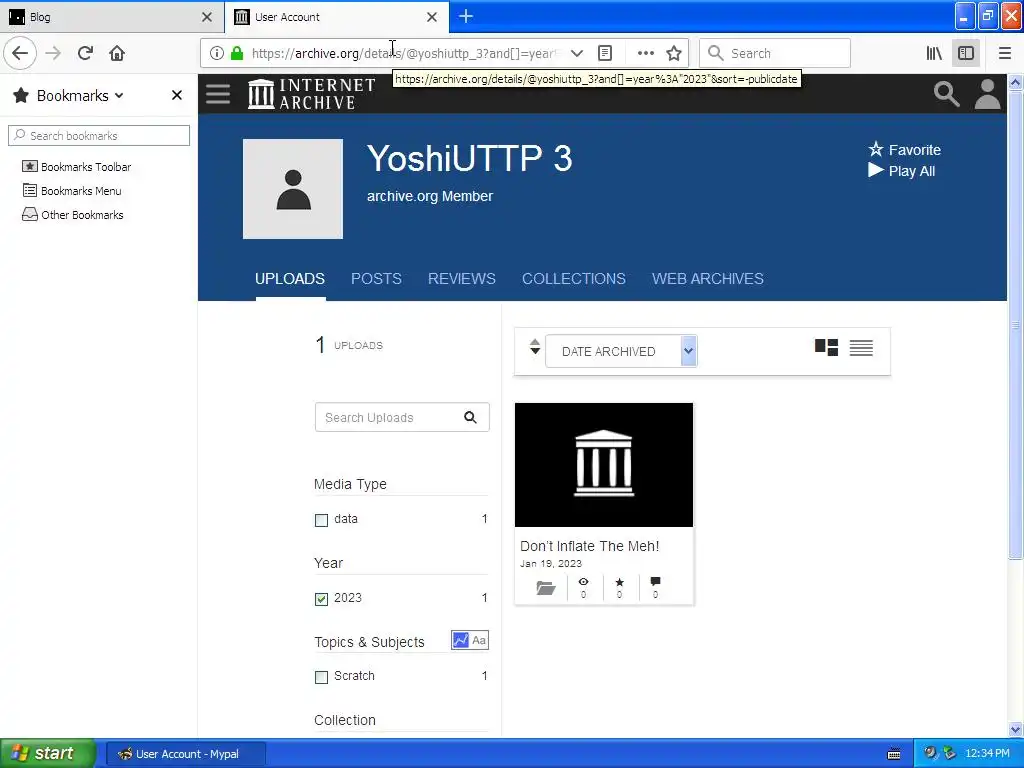Click the Forward navigation arrow

(53, 53)
